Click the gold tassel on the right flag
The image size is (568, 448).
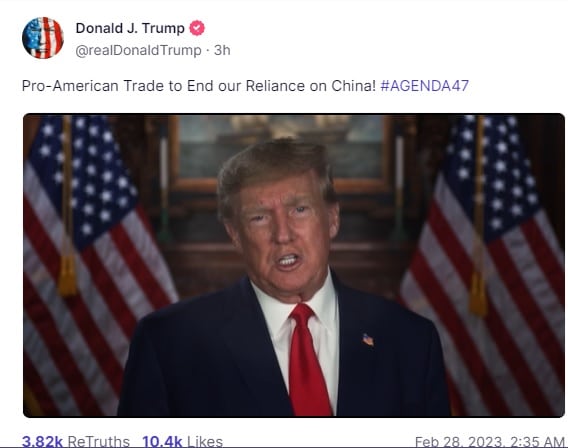[478, 293]
